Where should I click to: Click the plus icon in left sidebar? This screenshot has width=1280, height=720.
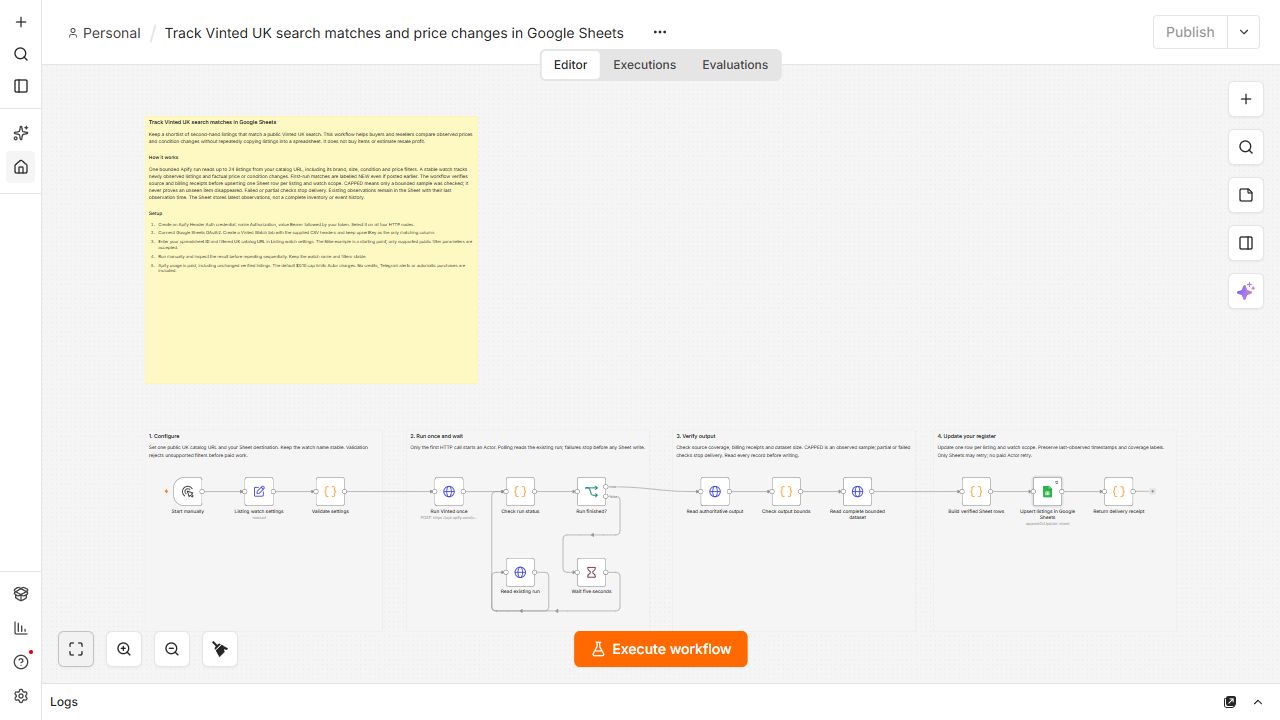tap(21, 22)
